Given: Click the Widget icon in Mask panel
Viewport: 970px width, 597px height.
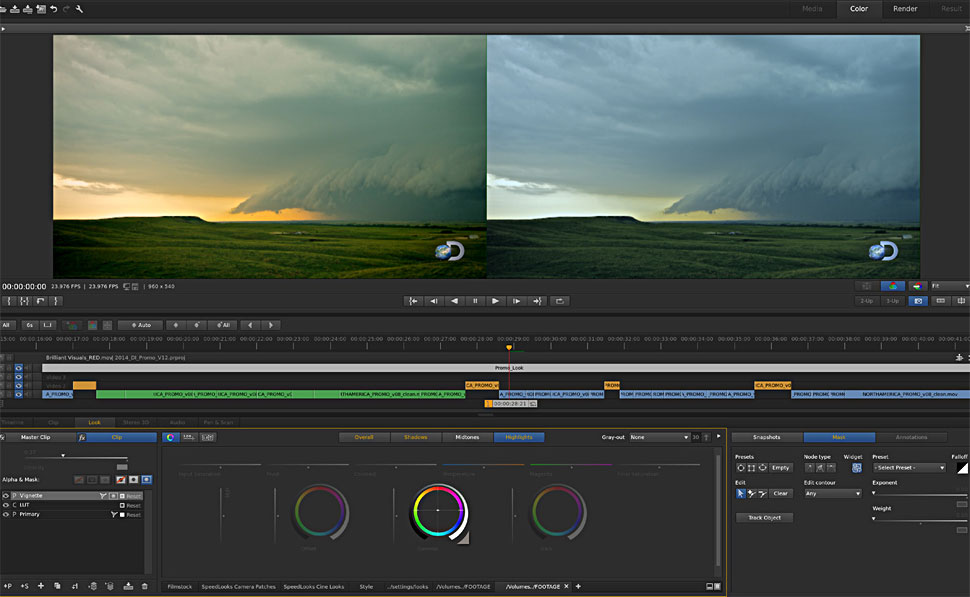Looking at the screenshot, I should point(856,468).
